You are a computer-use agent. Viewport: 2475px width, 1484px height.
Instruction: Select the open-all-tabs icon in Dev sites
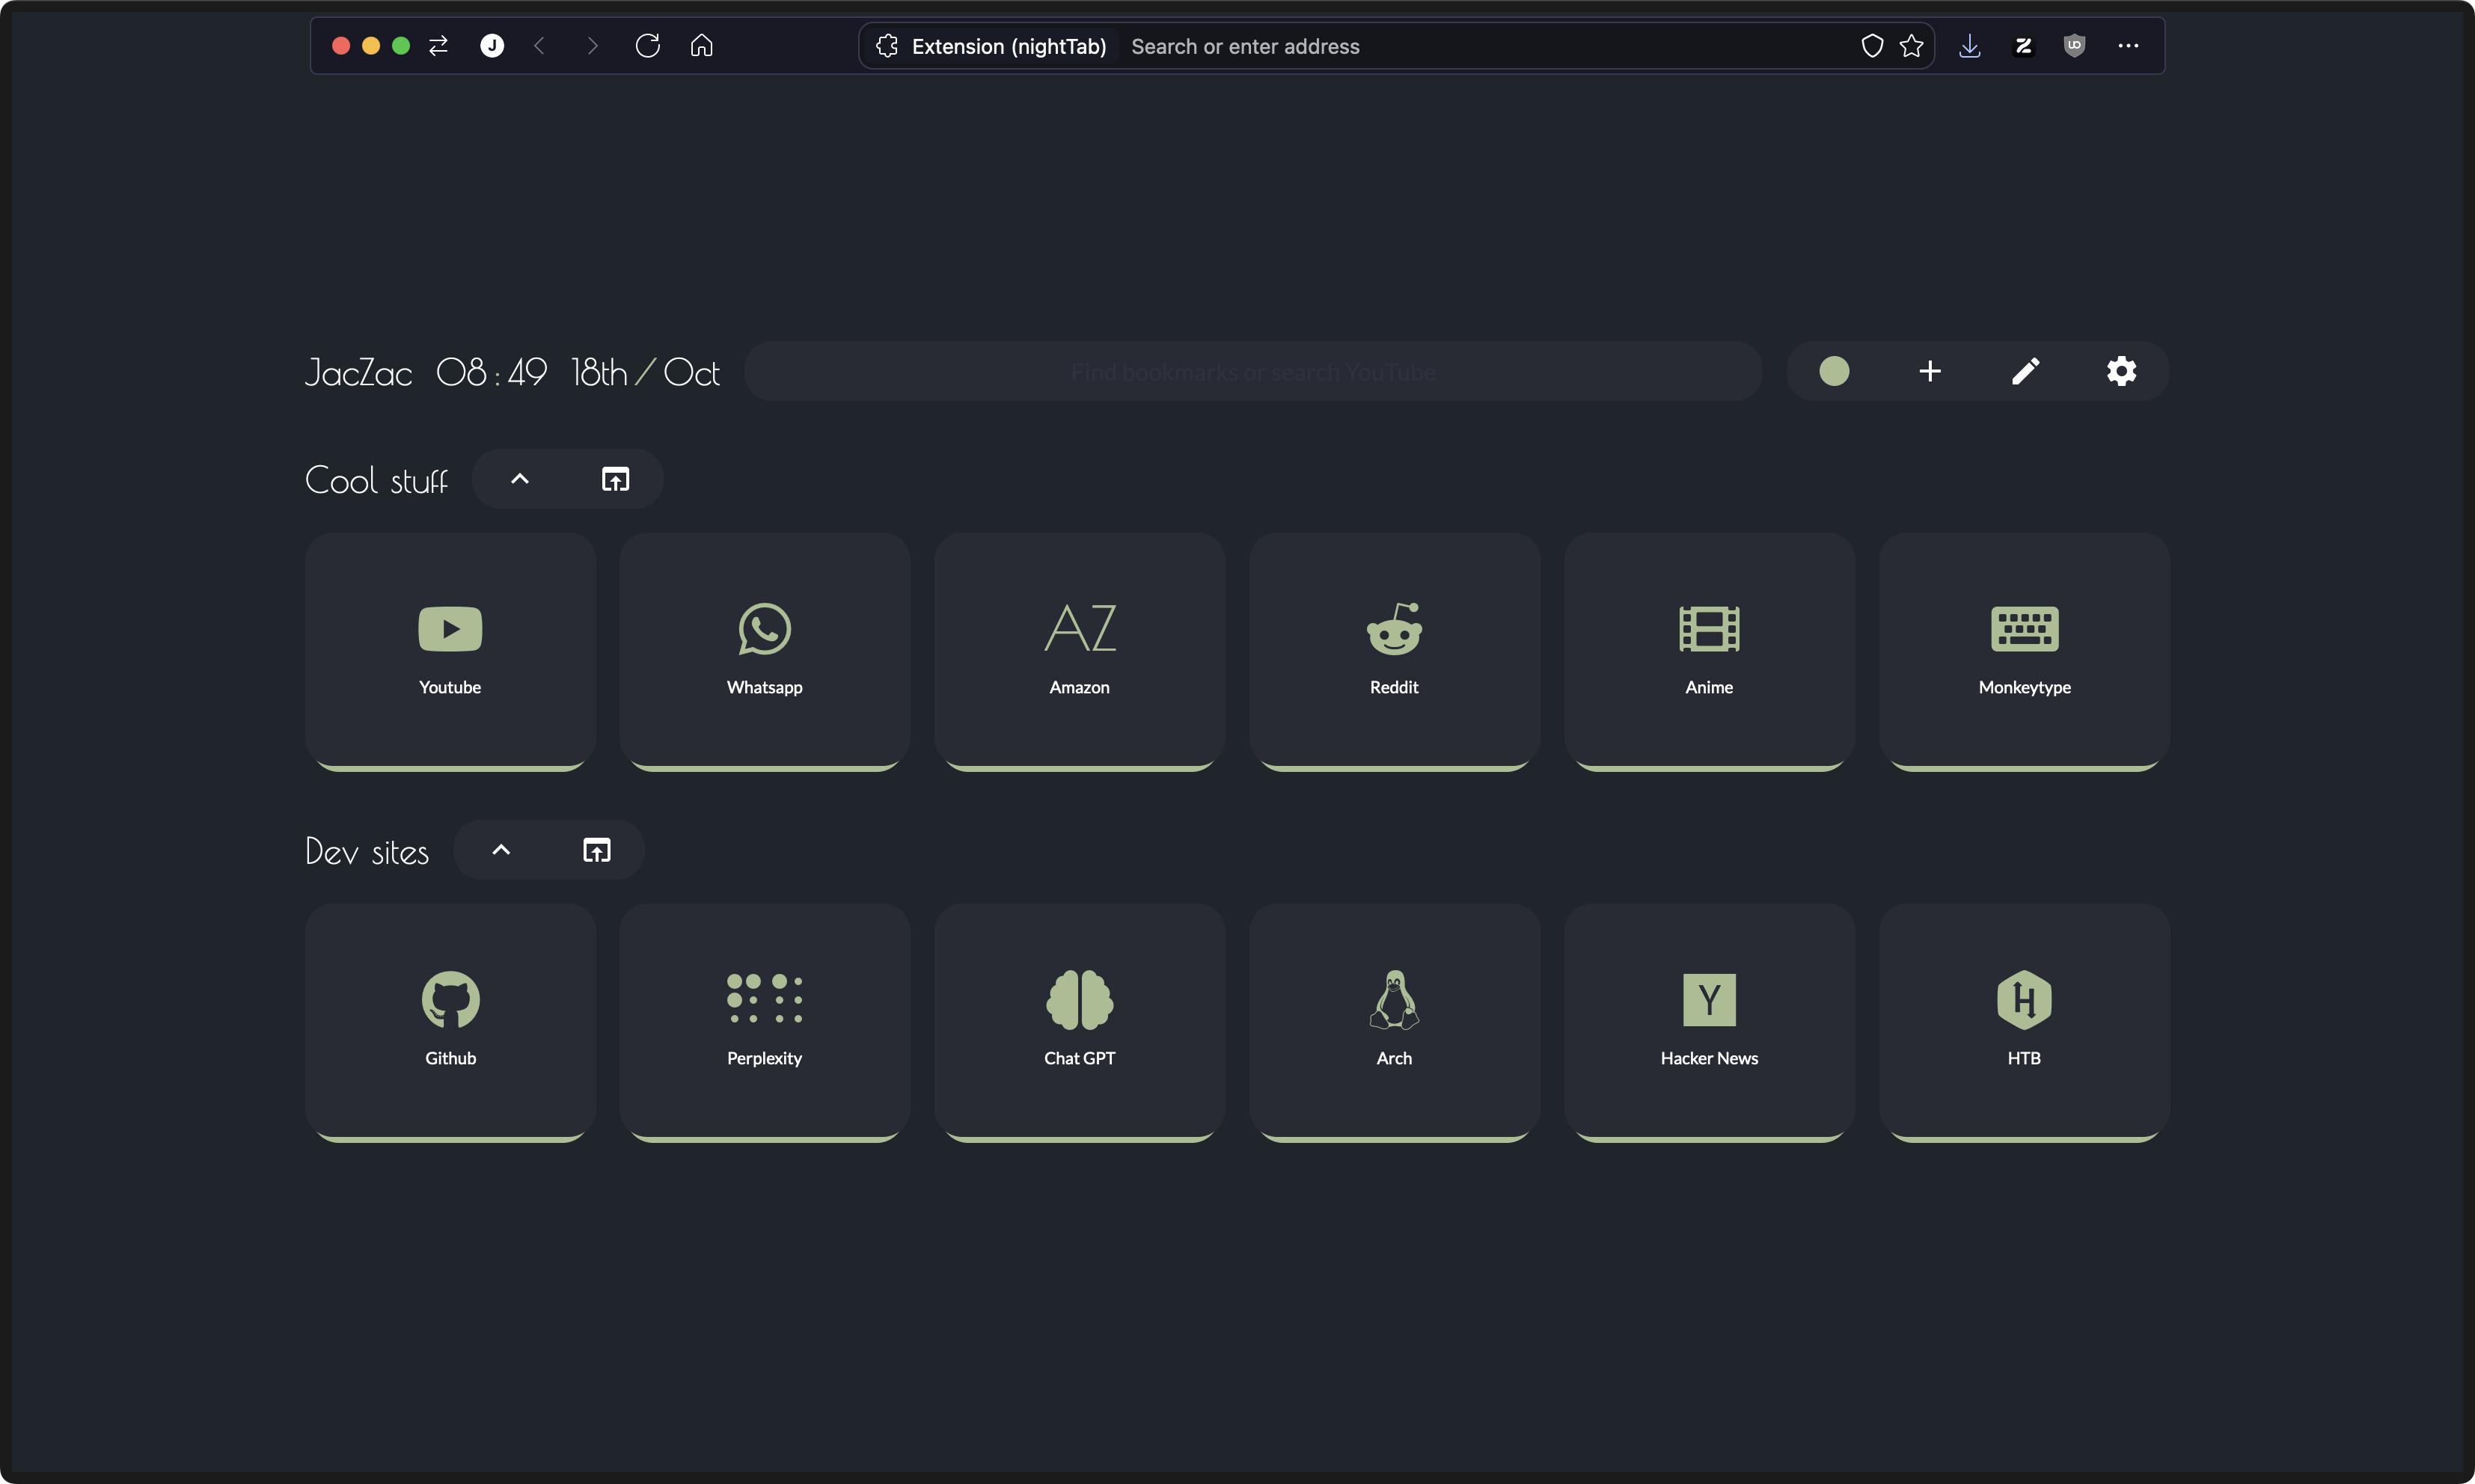pos(596,850)
